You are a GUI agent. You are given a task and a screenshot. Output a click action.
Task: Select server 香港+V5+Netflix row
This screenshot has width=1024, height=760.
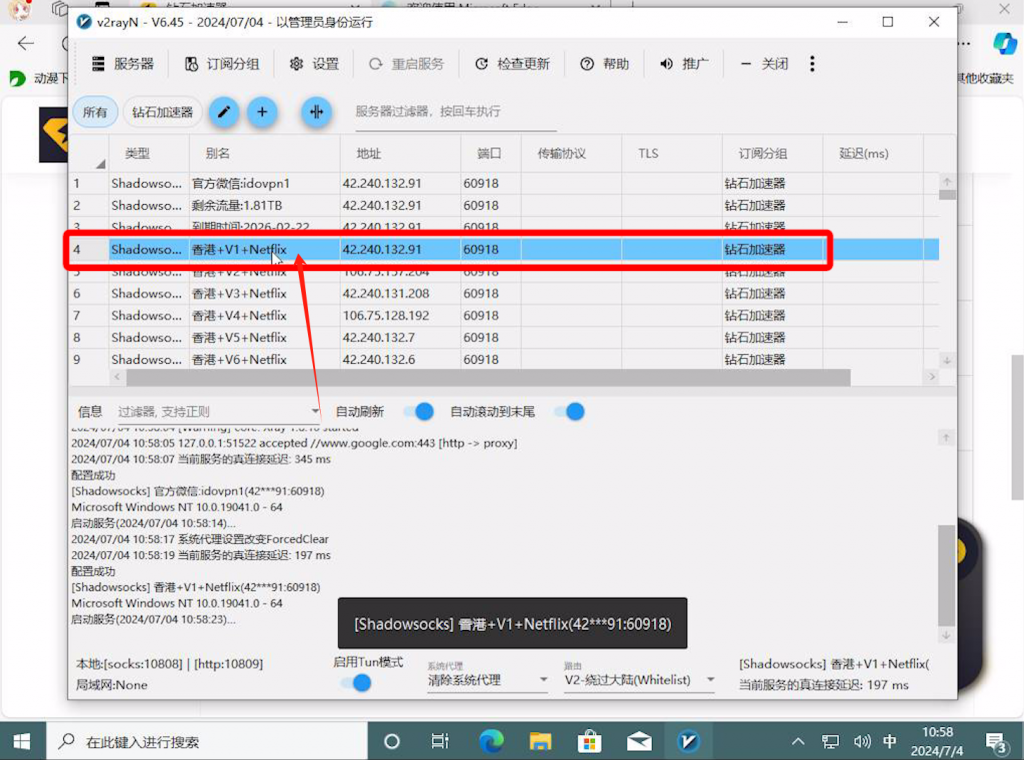[503, 338]
